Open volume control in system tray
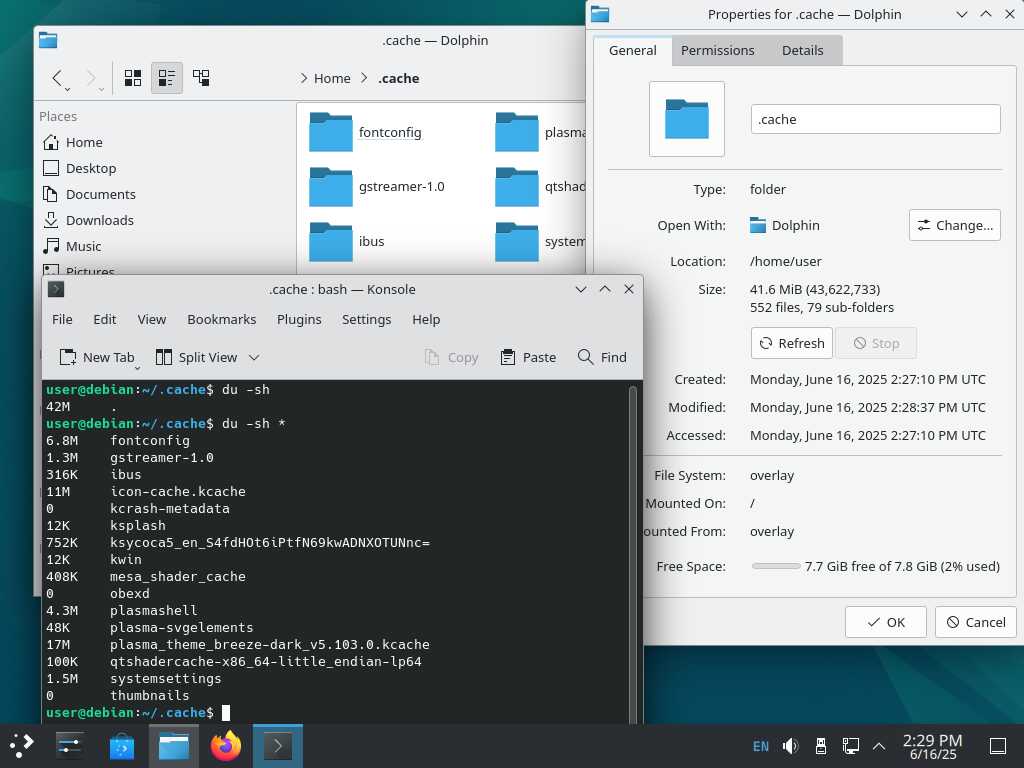Screen dimensions: 1024x768 point(790,746)
